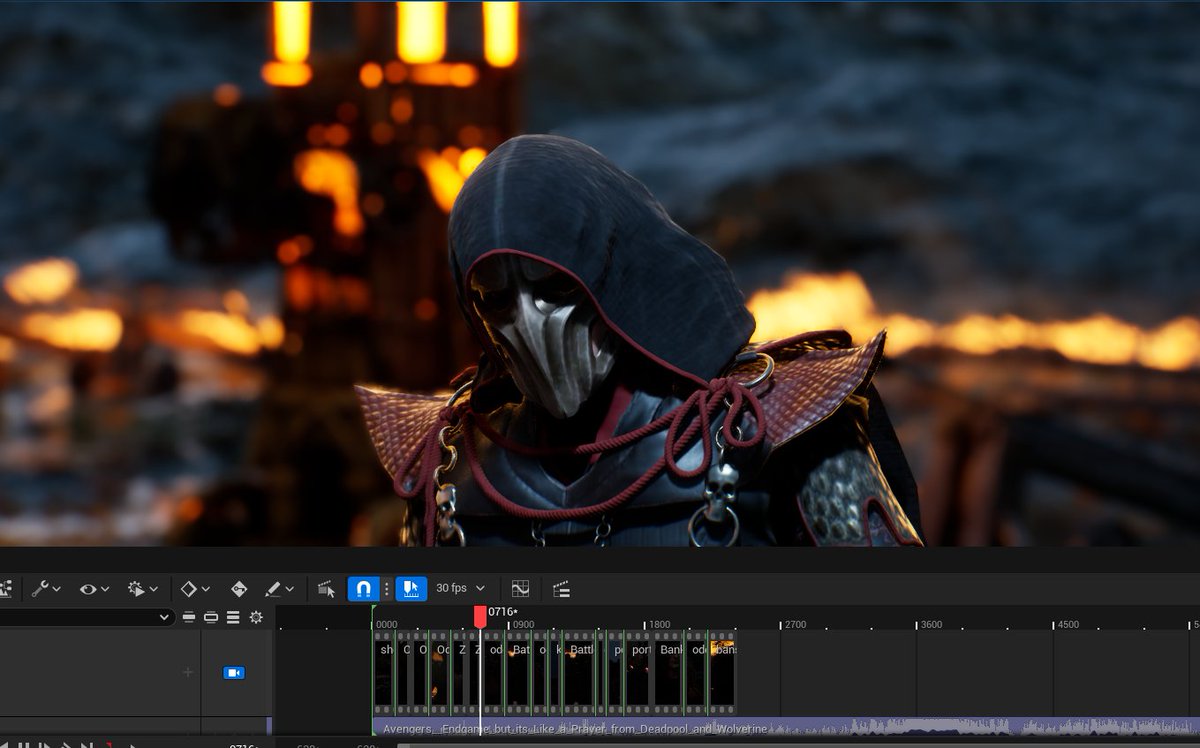The width and height of the screenshot is (1200, 748).
Task: Open the outliner settings gear
Action: pyautogui.click(x=256, y=618)
